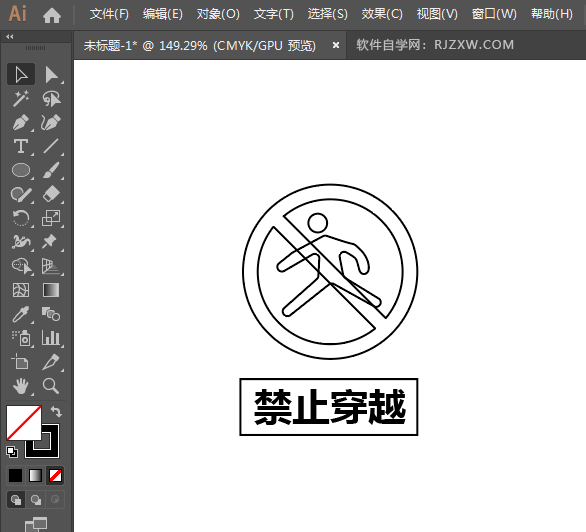The height and width of the screenshot is (532, 586).
Task: Select the Ellipse tool
Action: [x=21, y=170]
